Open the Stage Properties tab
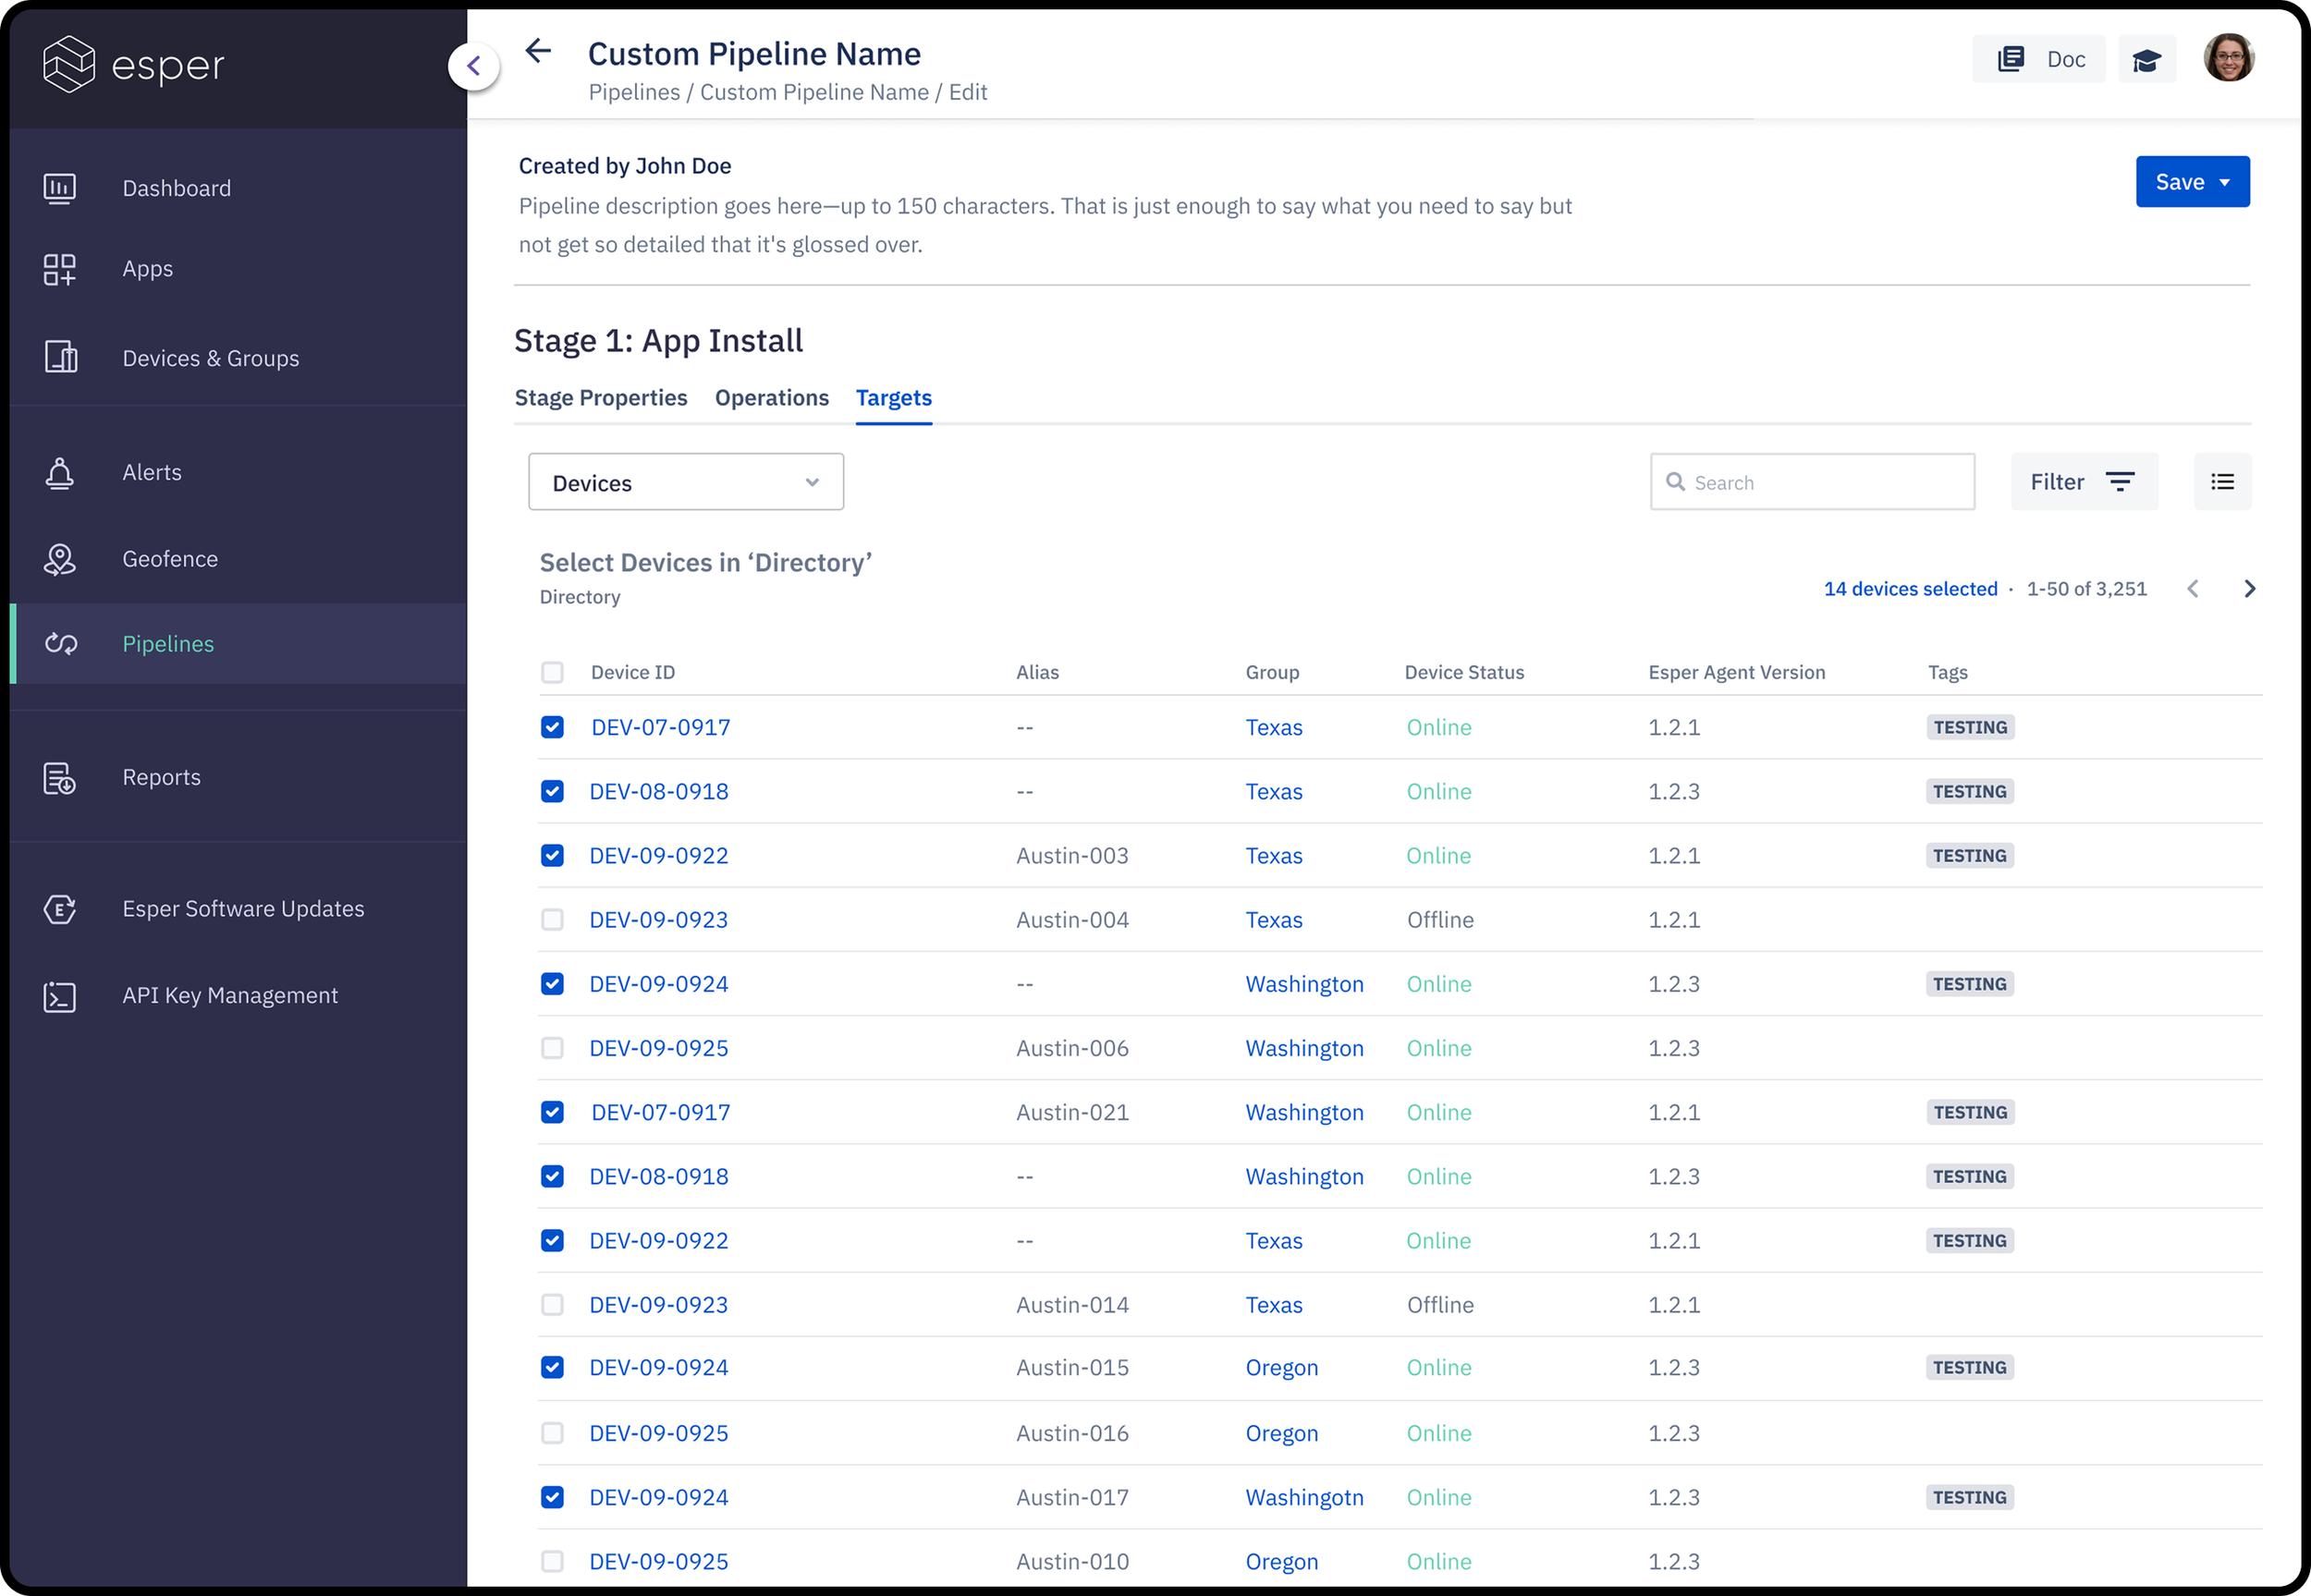Viewport: 2311px width, 1596px height. point(600,398)
